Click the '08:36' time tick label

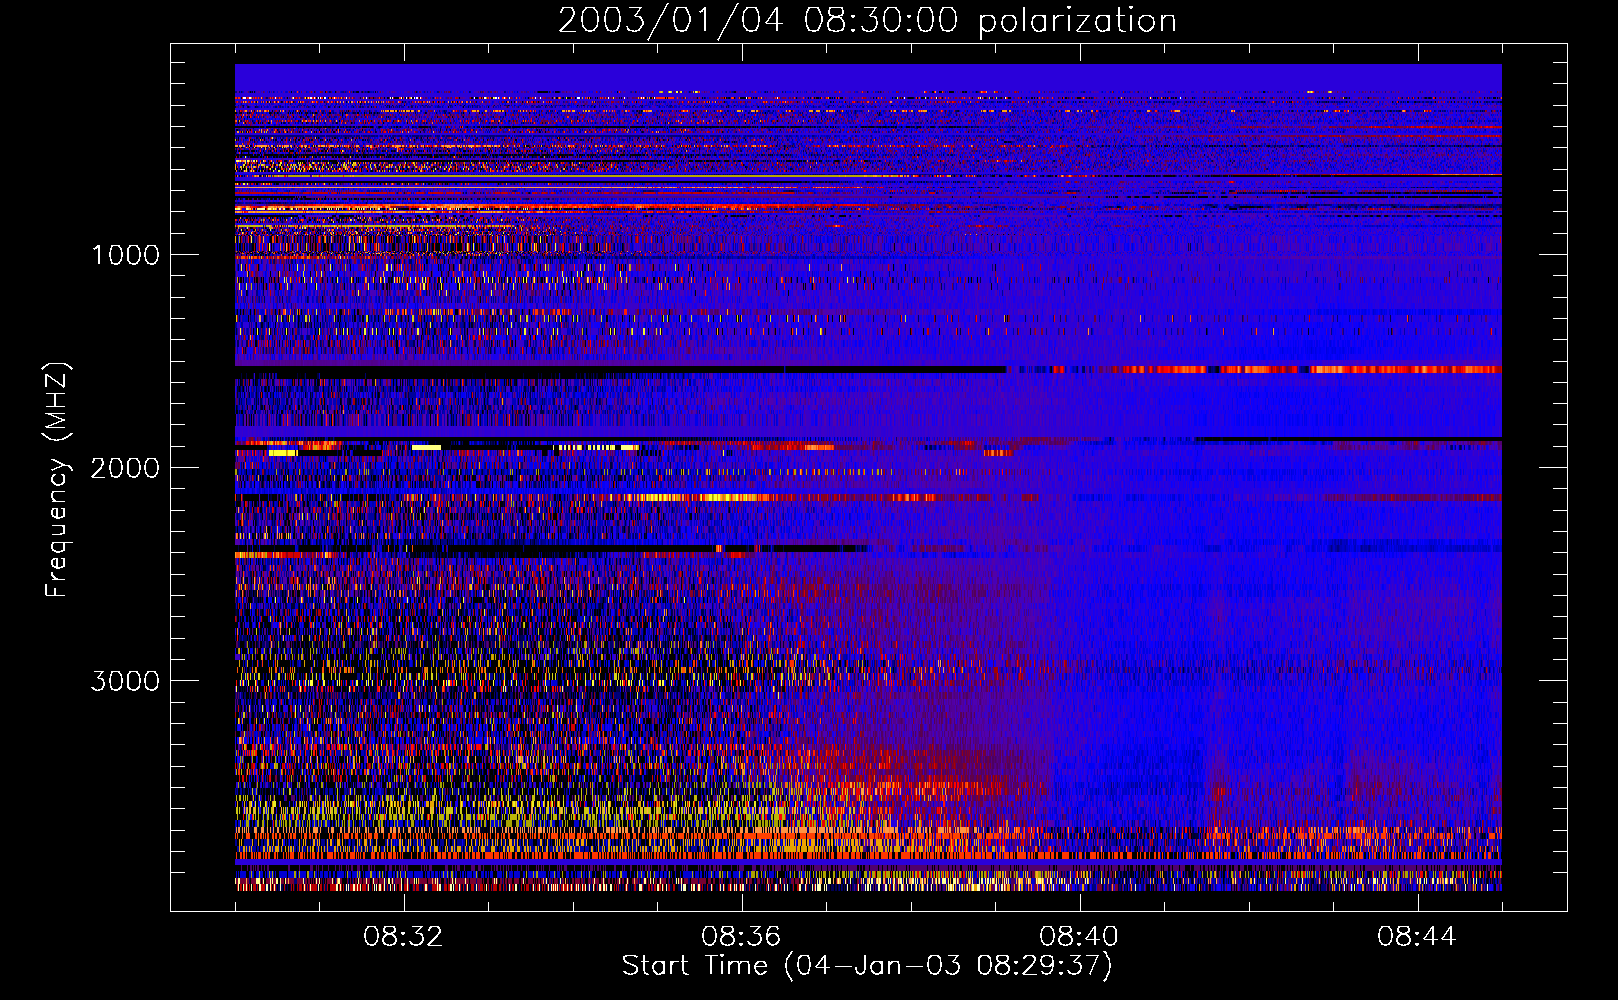(x=741, y=937)
